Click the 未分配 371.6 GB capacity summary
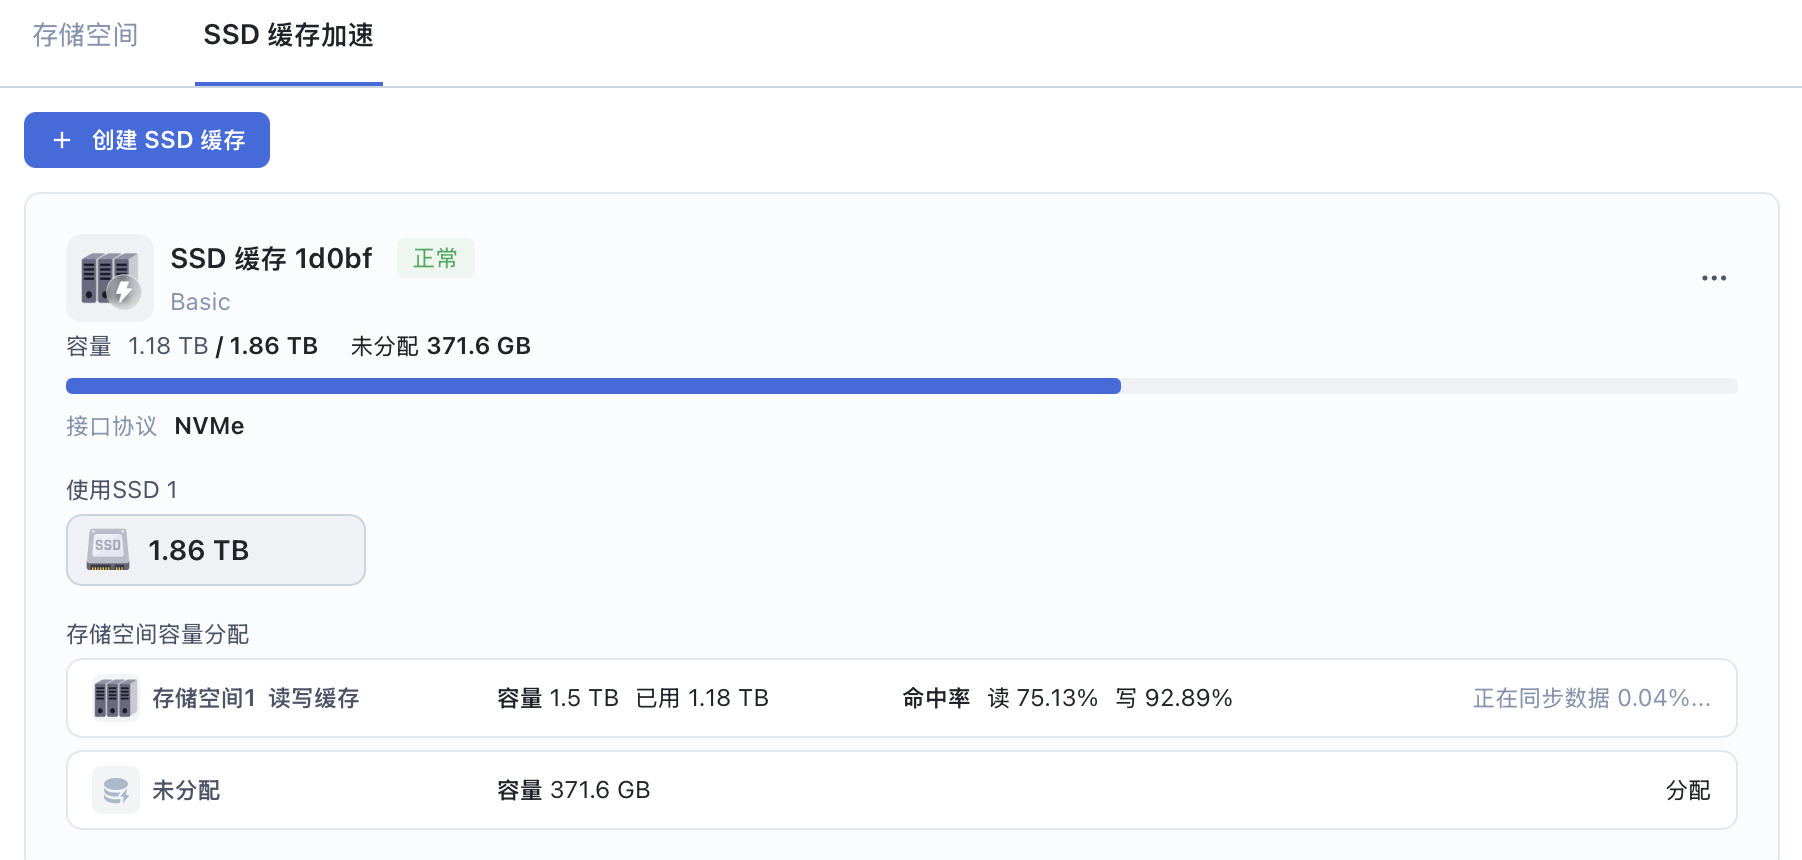 [x=440, y=346]
